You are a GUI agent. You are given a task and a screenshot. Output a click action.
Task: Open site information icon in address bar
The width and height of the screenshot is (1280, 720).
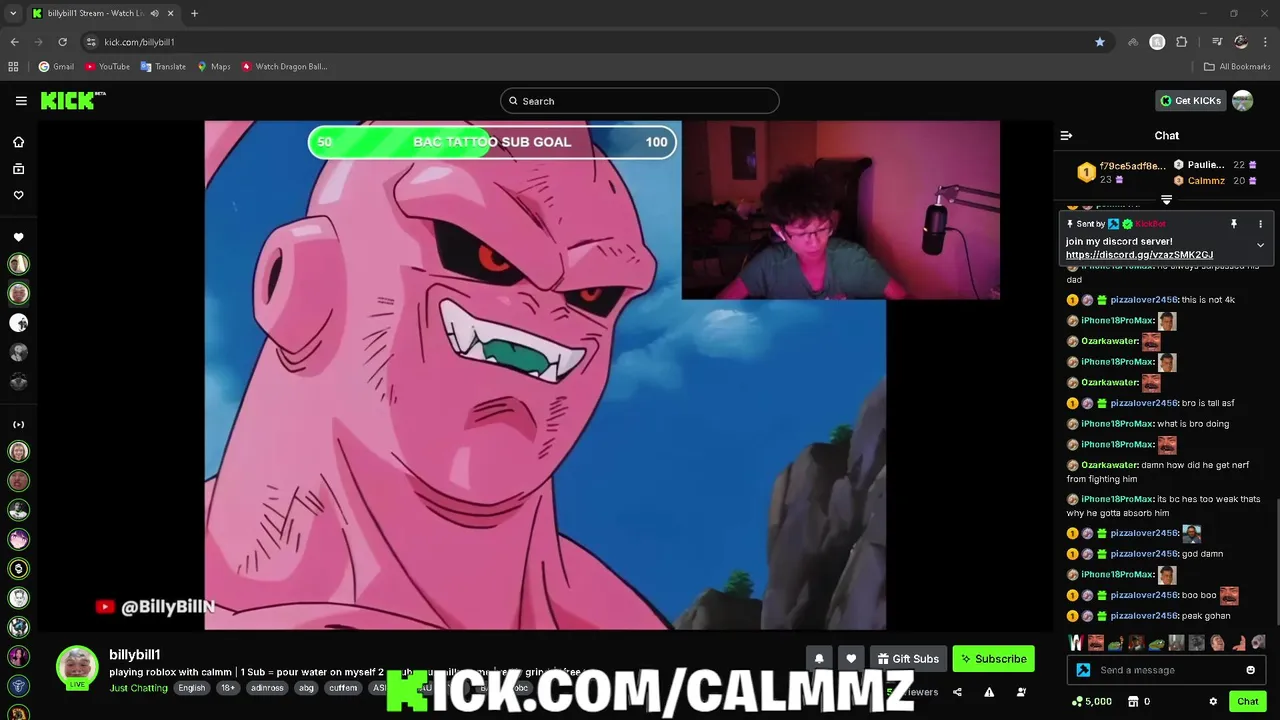click(91, 42)
